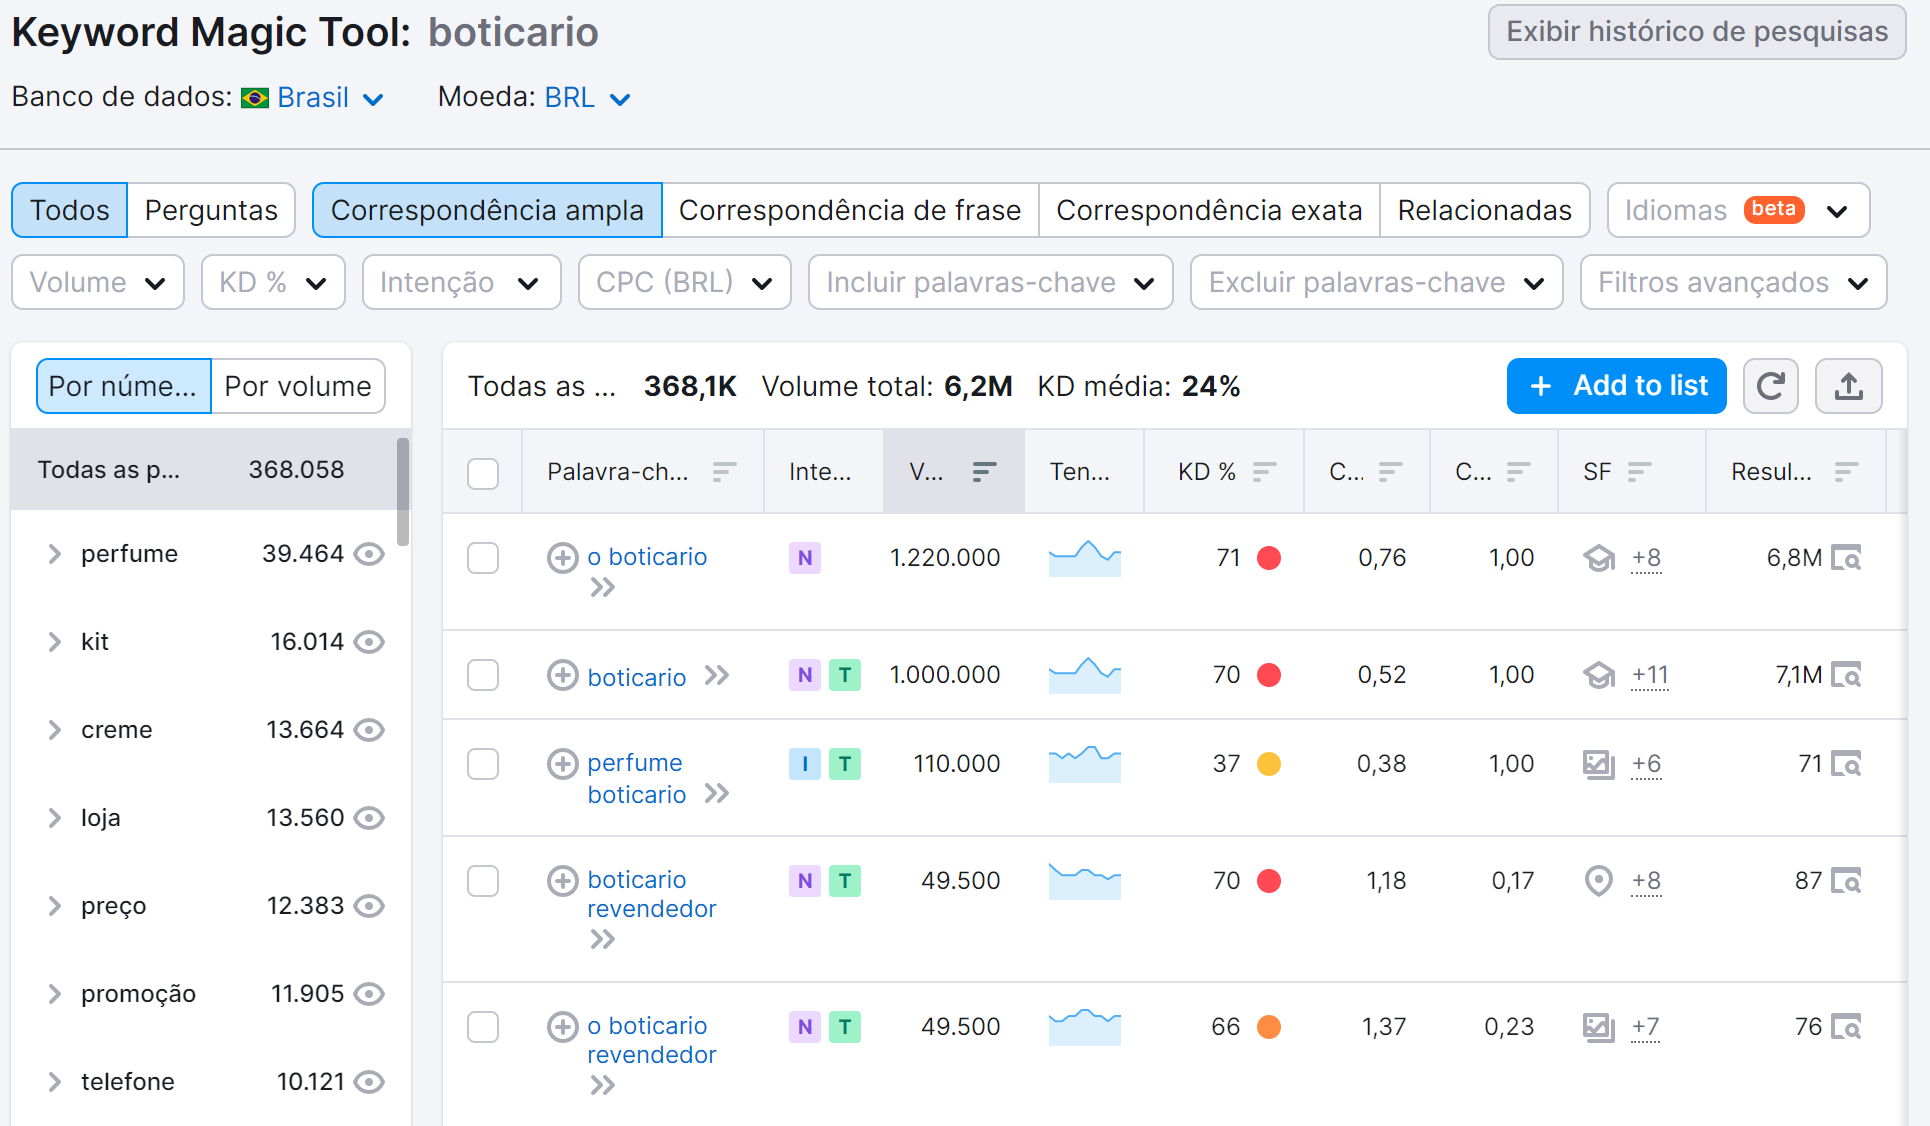1930x1126 pixels.
Task: Open the CPC (BRL) filter dropdown
Action: [684, 283]
